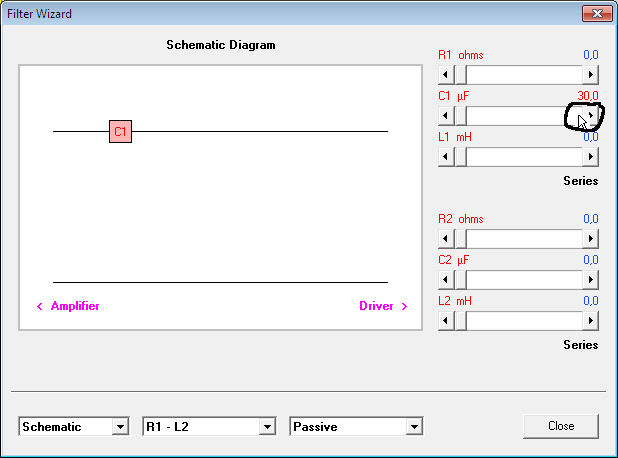Screen dimensions: 618x458
Task: Click the L2 value 0,0
Action: (591, 301)
